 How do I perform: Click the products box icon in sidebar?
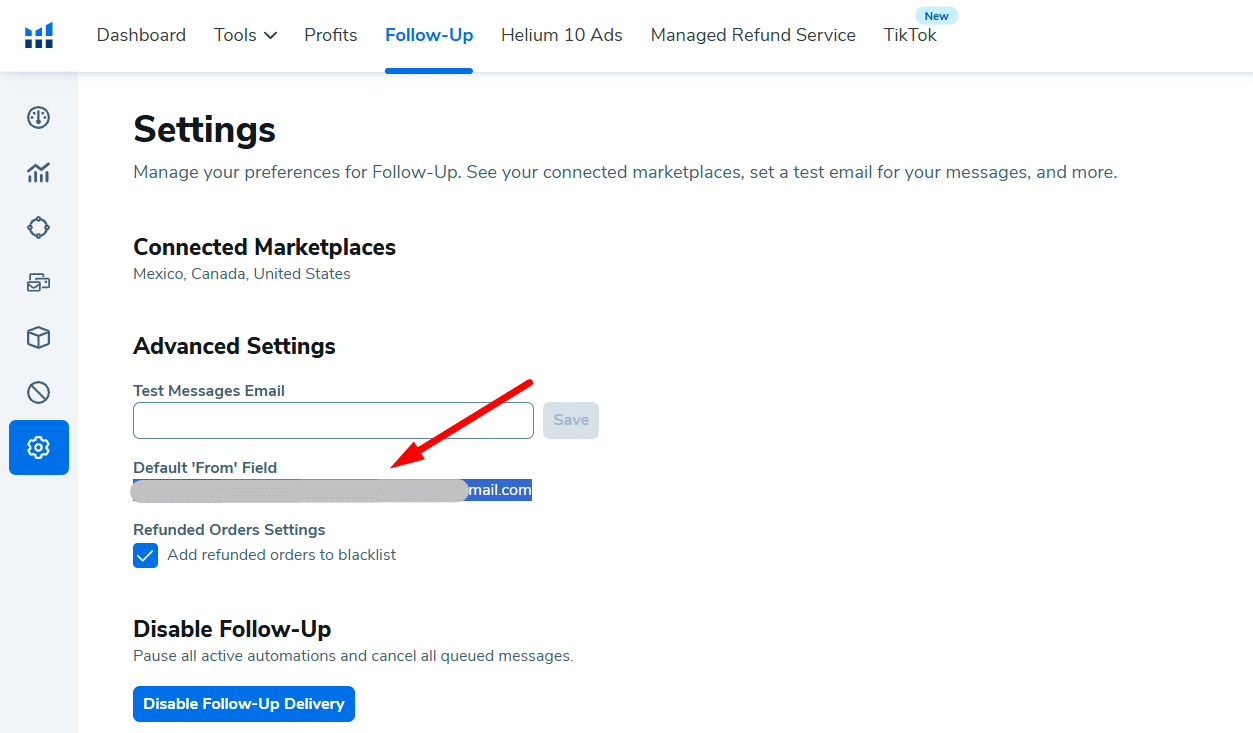click(x=39, y=338)
